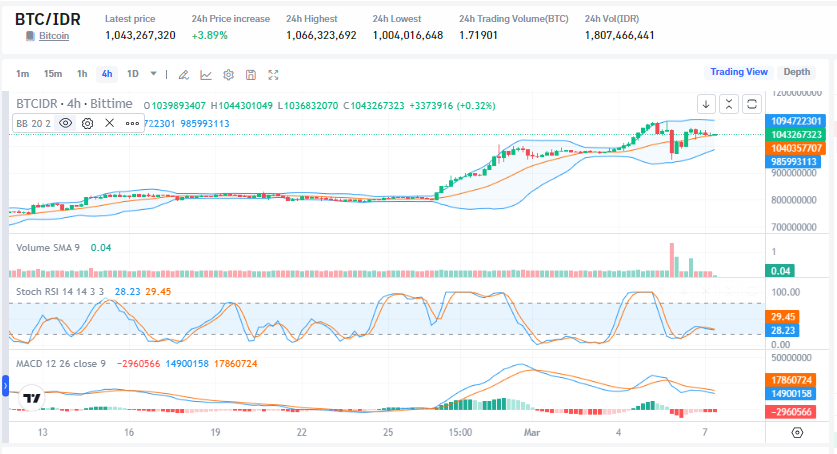
Task: Click the BTCIDR 4h Bittime chart legend
Action: click(74, 103)
